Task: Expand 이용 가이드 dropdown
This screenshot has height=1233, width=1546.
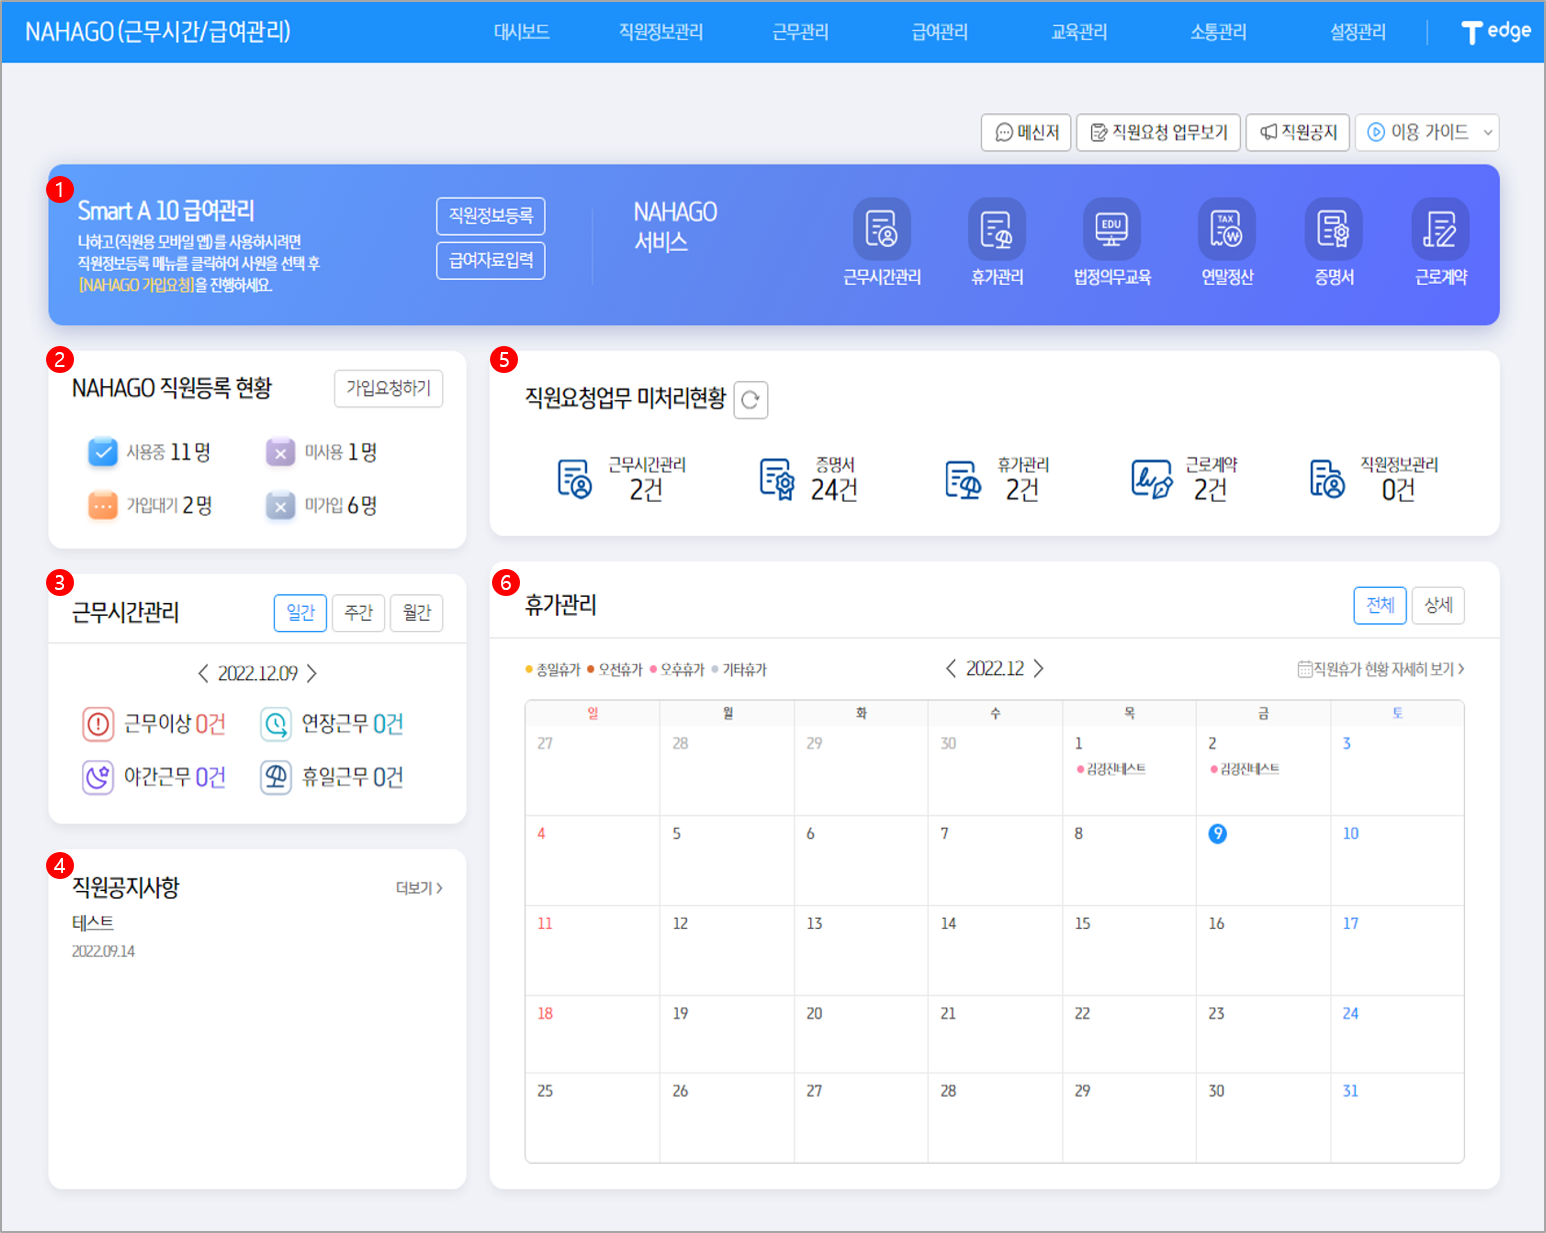Action: click(x=1427, y=132)
